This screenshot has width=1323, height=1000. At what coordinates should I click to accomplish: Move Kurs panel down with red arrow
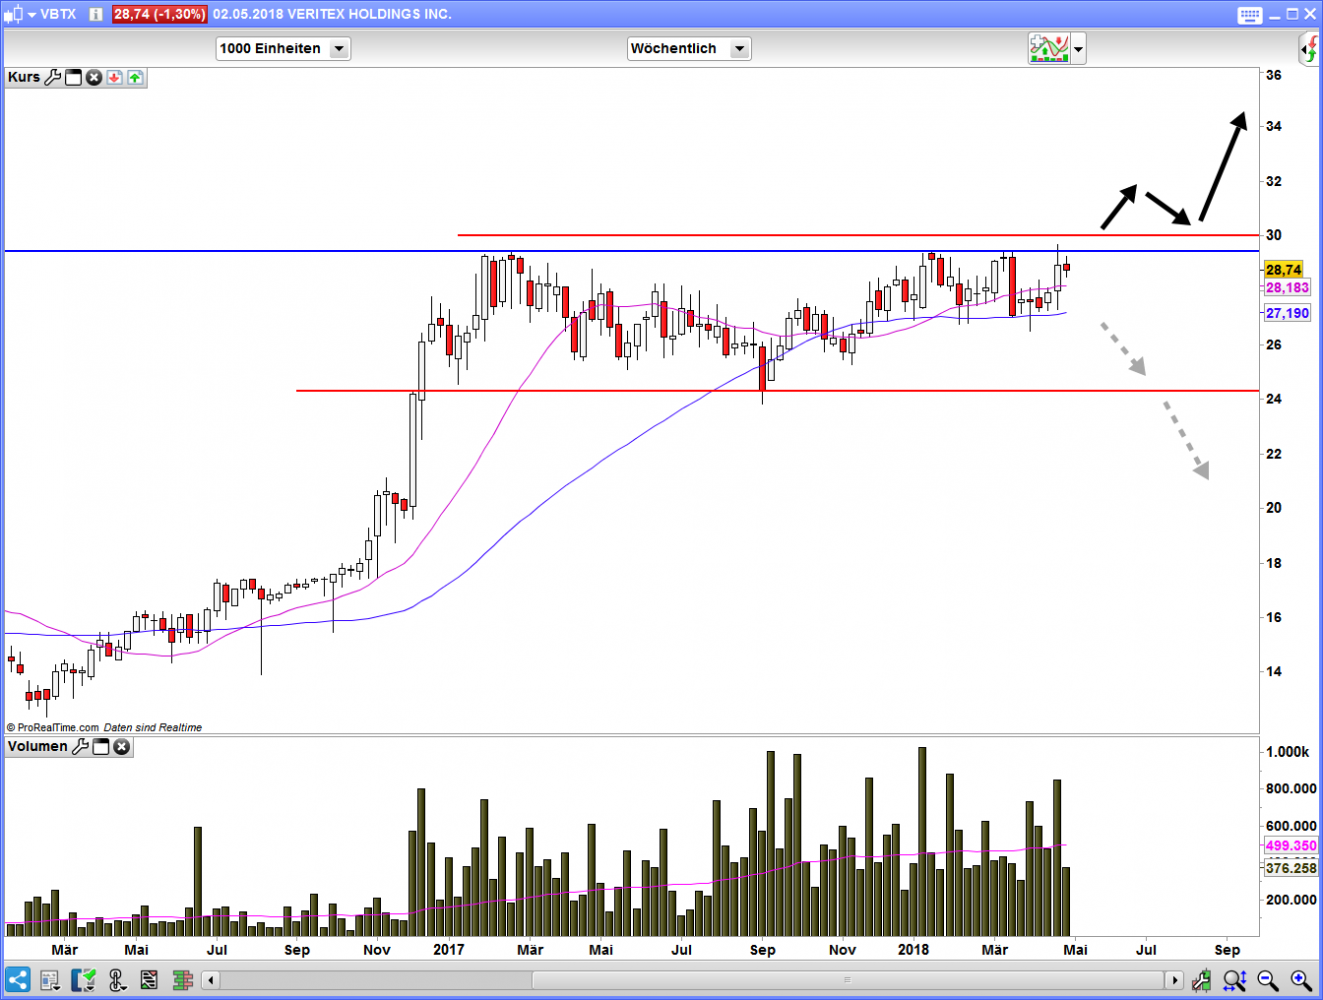[114, 77]
